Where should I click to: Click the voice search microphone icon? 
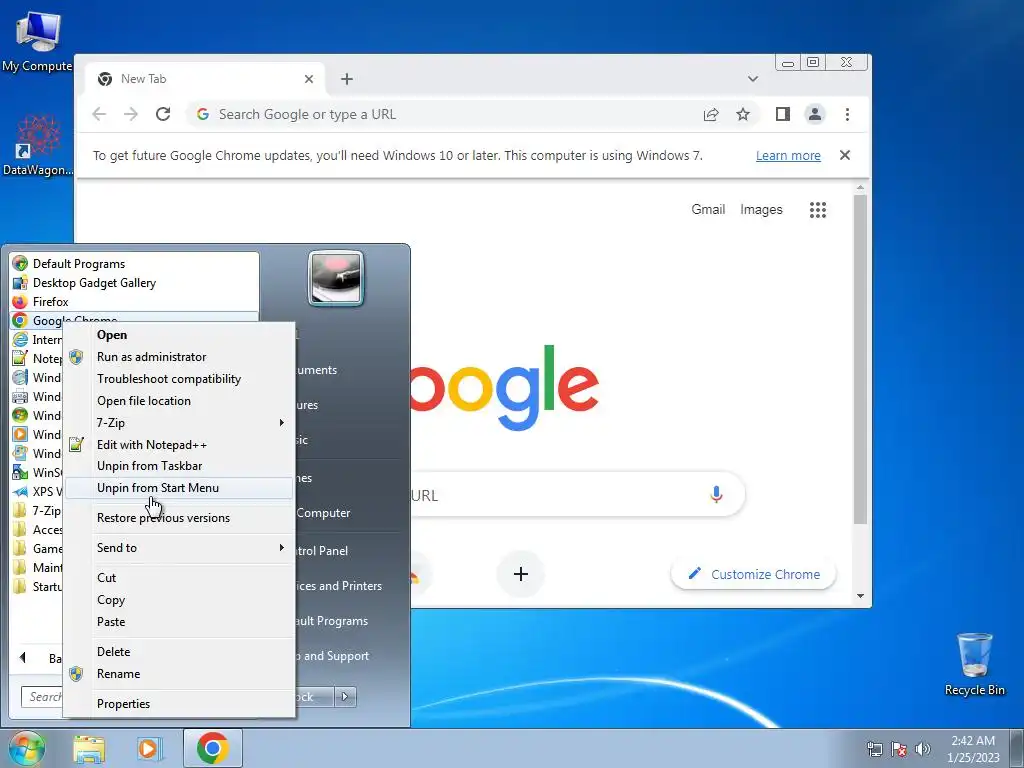(x=716, y=495)
